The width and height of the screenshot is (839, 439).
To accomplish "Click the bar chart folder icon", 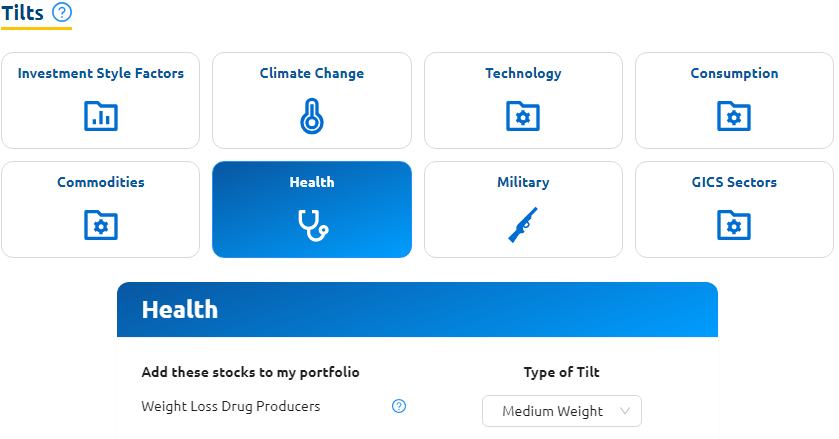I will tap(100, 116).
